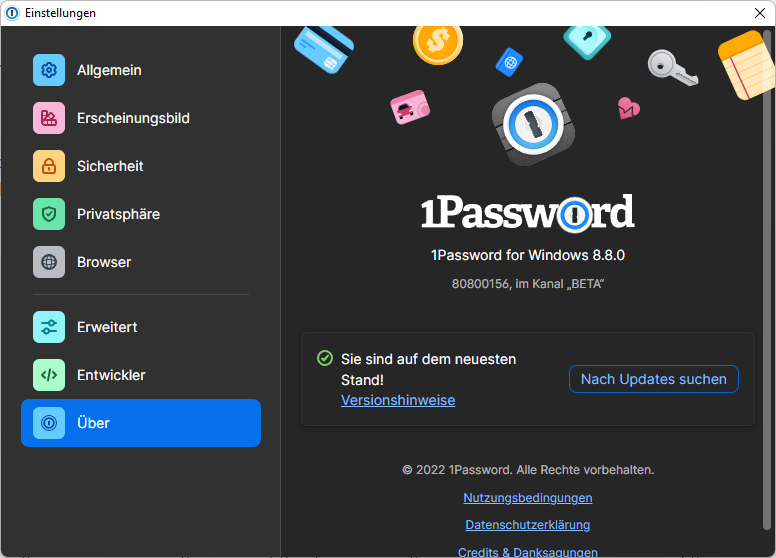Image resolution: width=776 pixels, height=558 pixels.
Task: Click the 1Password icon in title bar
Action: (x=12, y=13)
